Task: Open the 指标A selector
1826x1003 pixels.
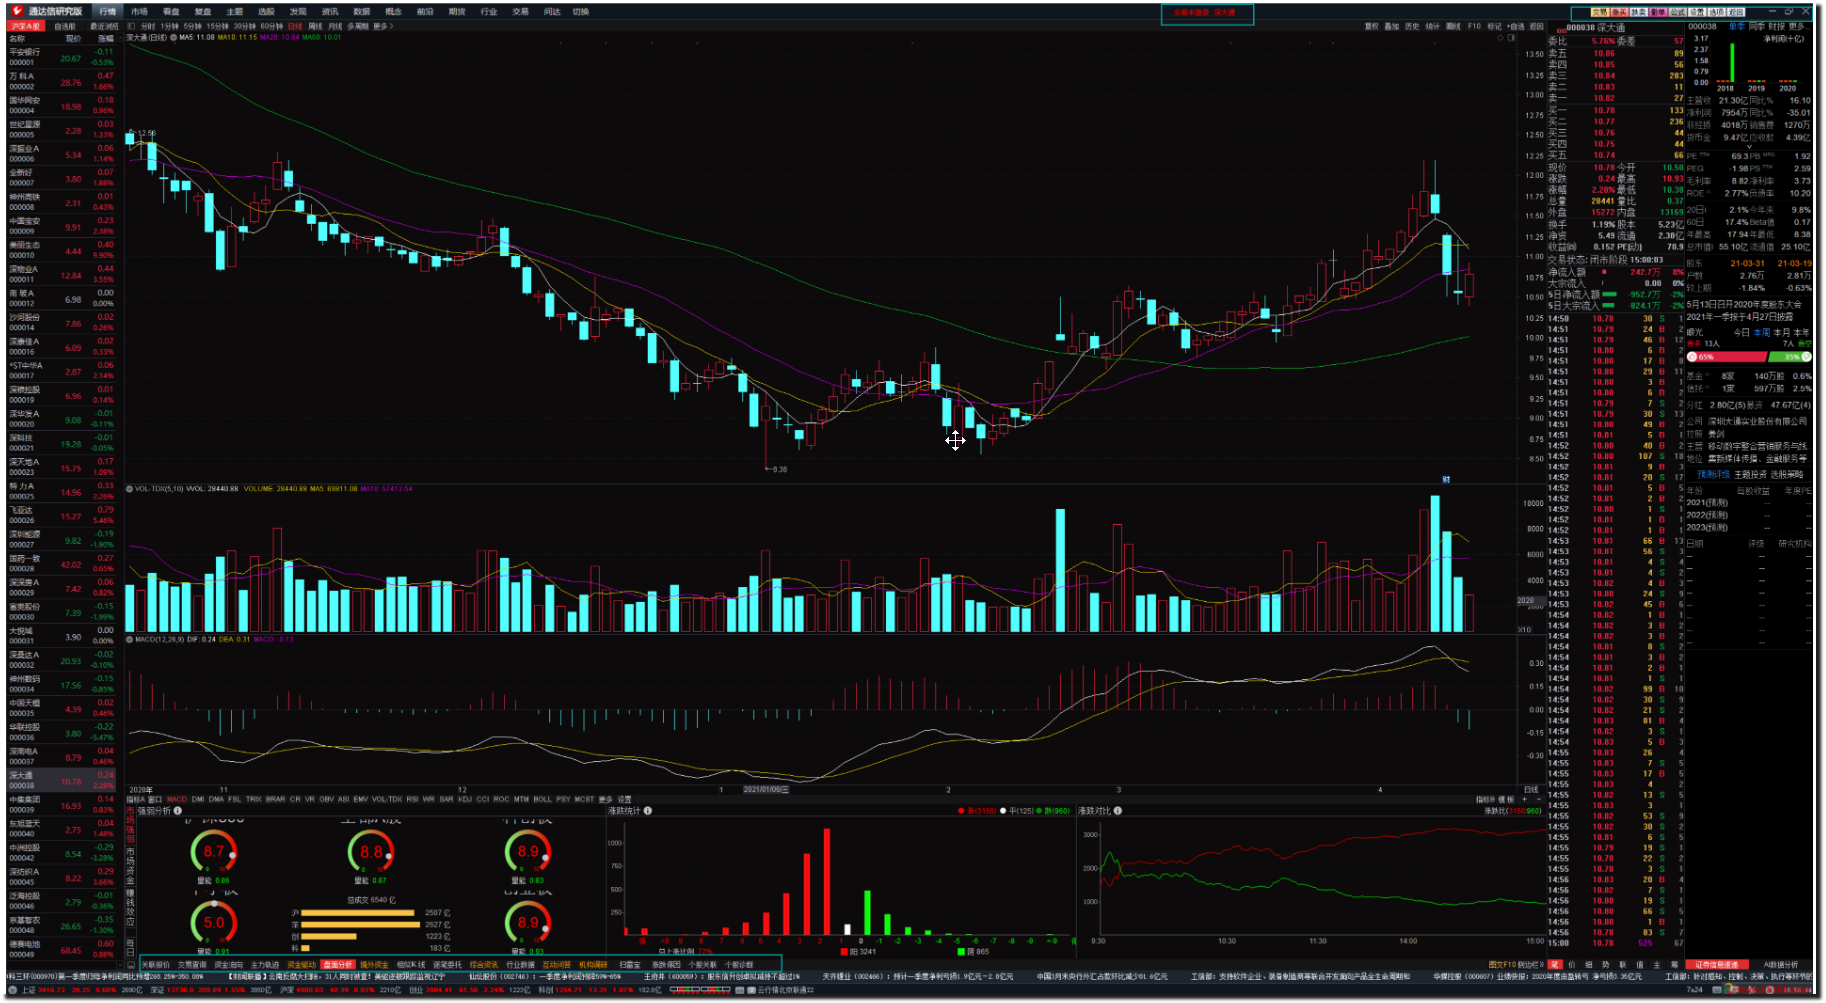Action: 135,800
